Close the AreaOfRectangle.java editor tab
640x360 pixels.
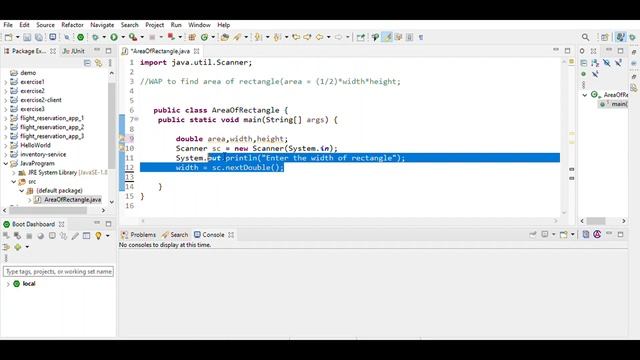pos(197,51)
